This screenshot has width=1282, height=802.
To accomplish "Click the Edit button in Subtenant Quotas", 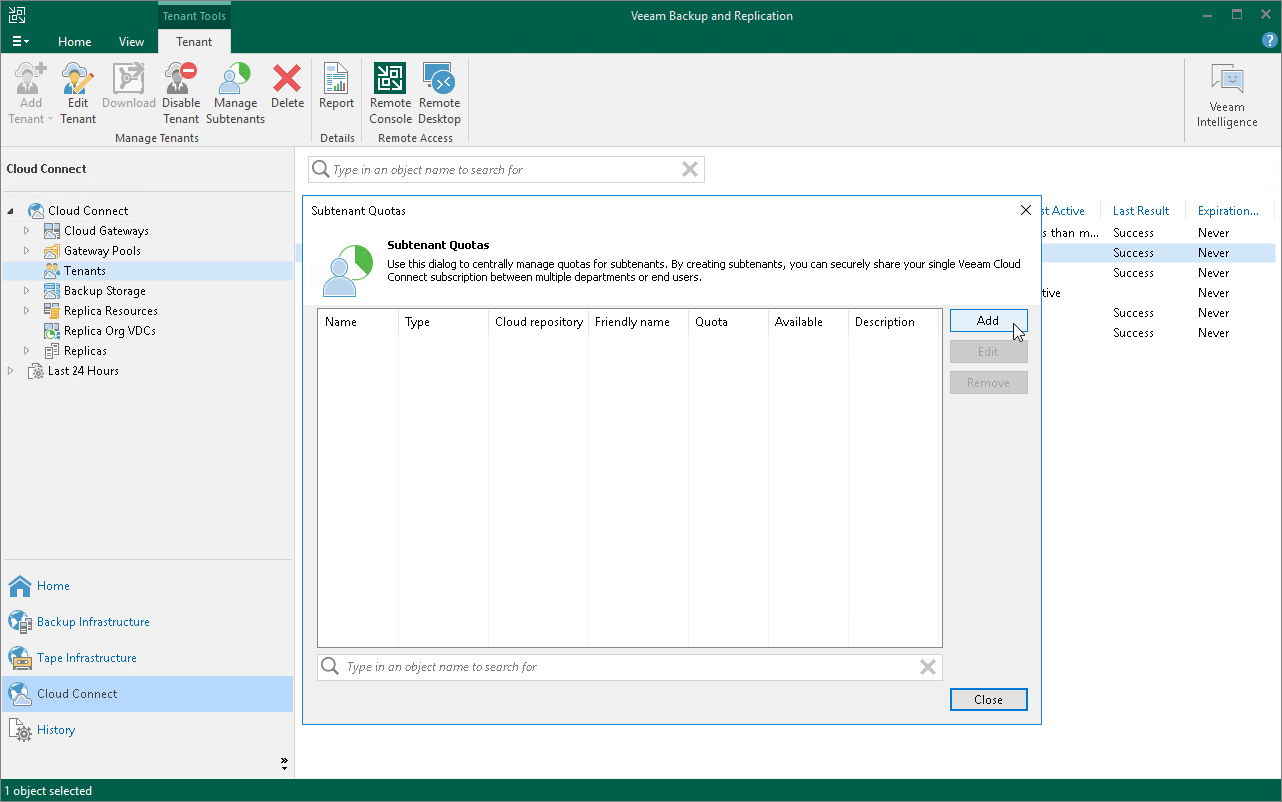I will tap(988, 352).
